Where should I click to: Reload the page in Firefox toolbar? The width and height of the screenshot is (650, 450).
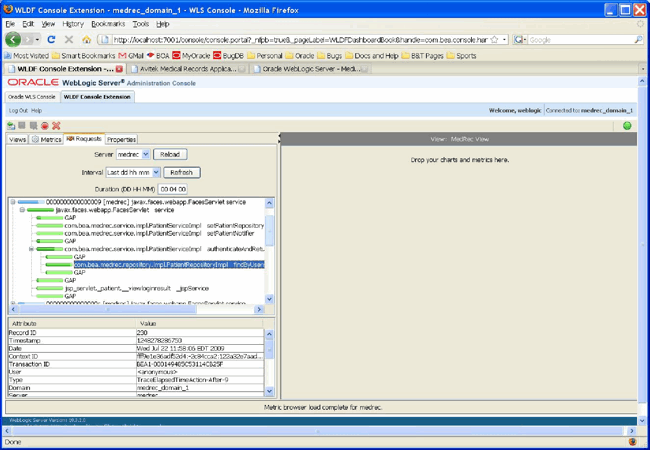(51, 39)
